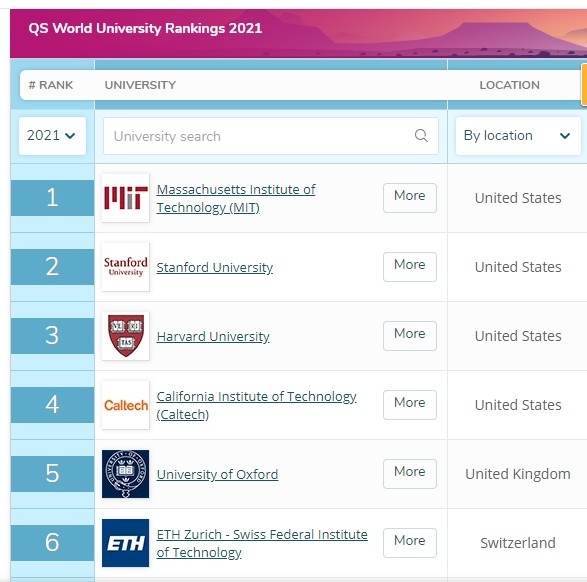Click More button for ETH Zurich

pyautogui.click(x=410, y=543)
